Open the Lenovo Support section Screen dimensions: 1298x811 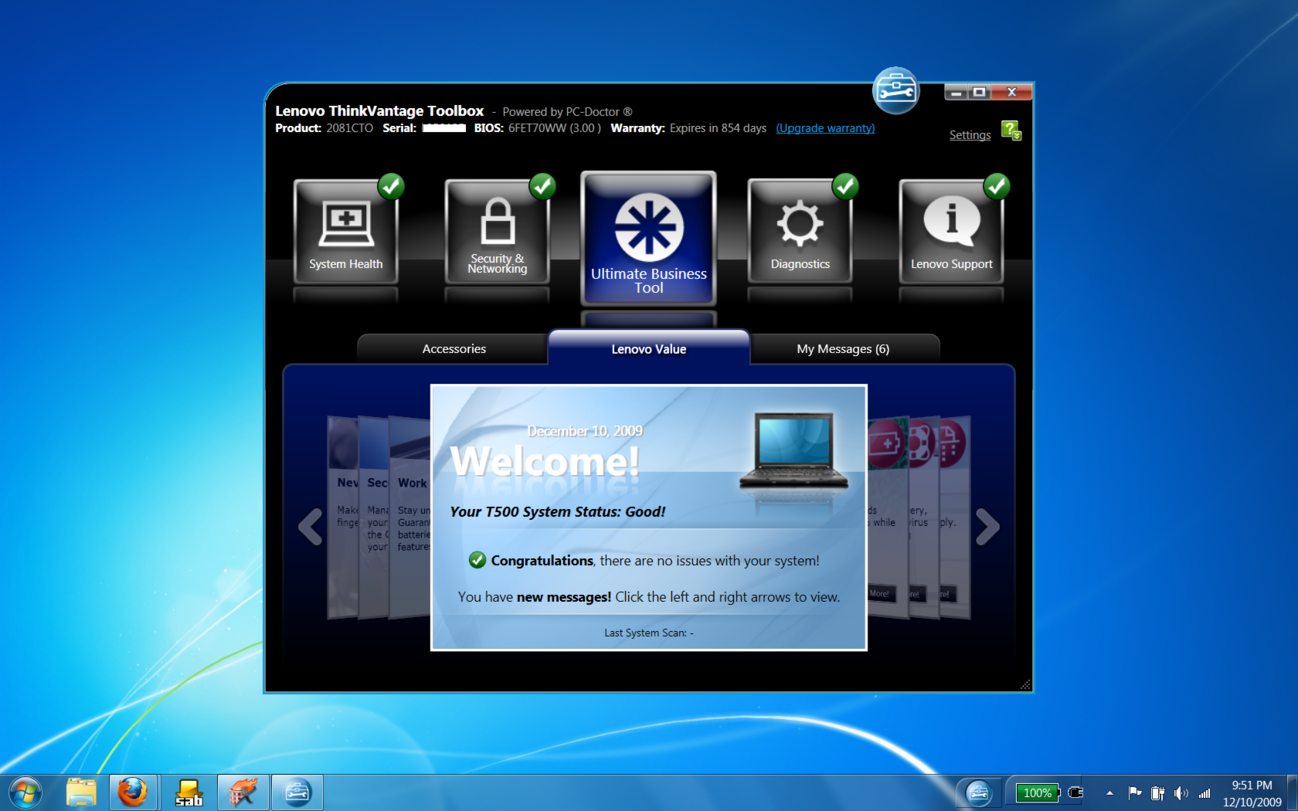(951, 231)
